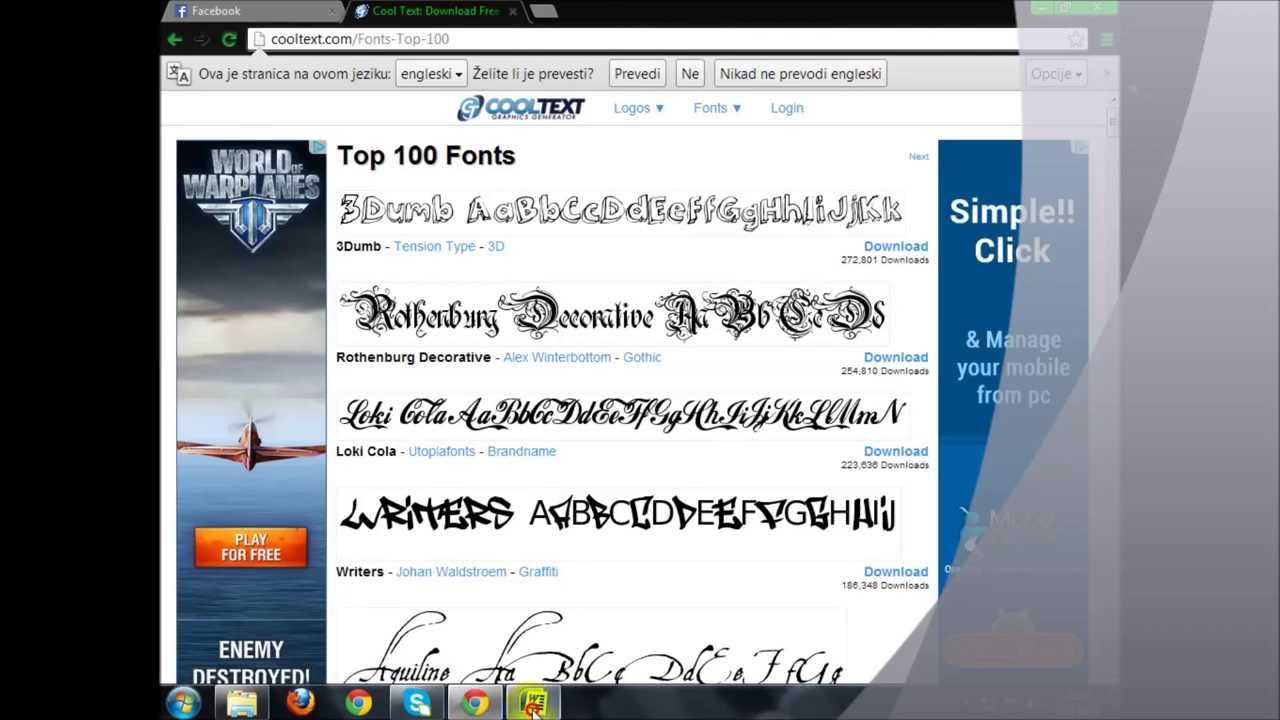Launch Firefox from the taskbar
This screenshot has height=720, width=1280.
coord(300,703)
